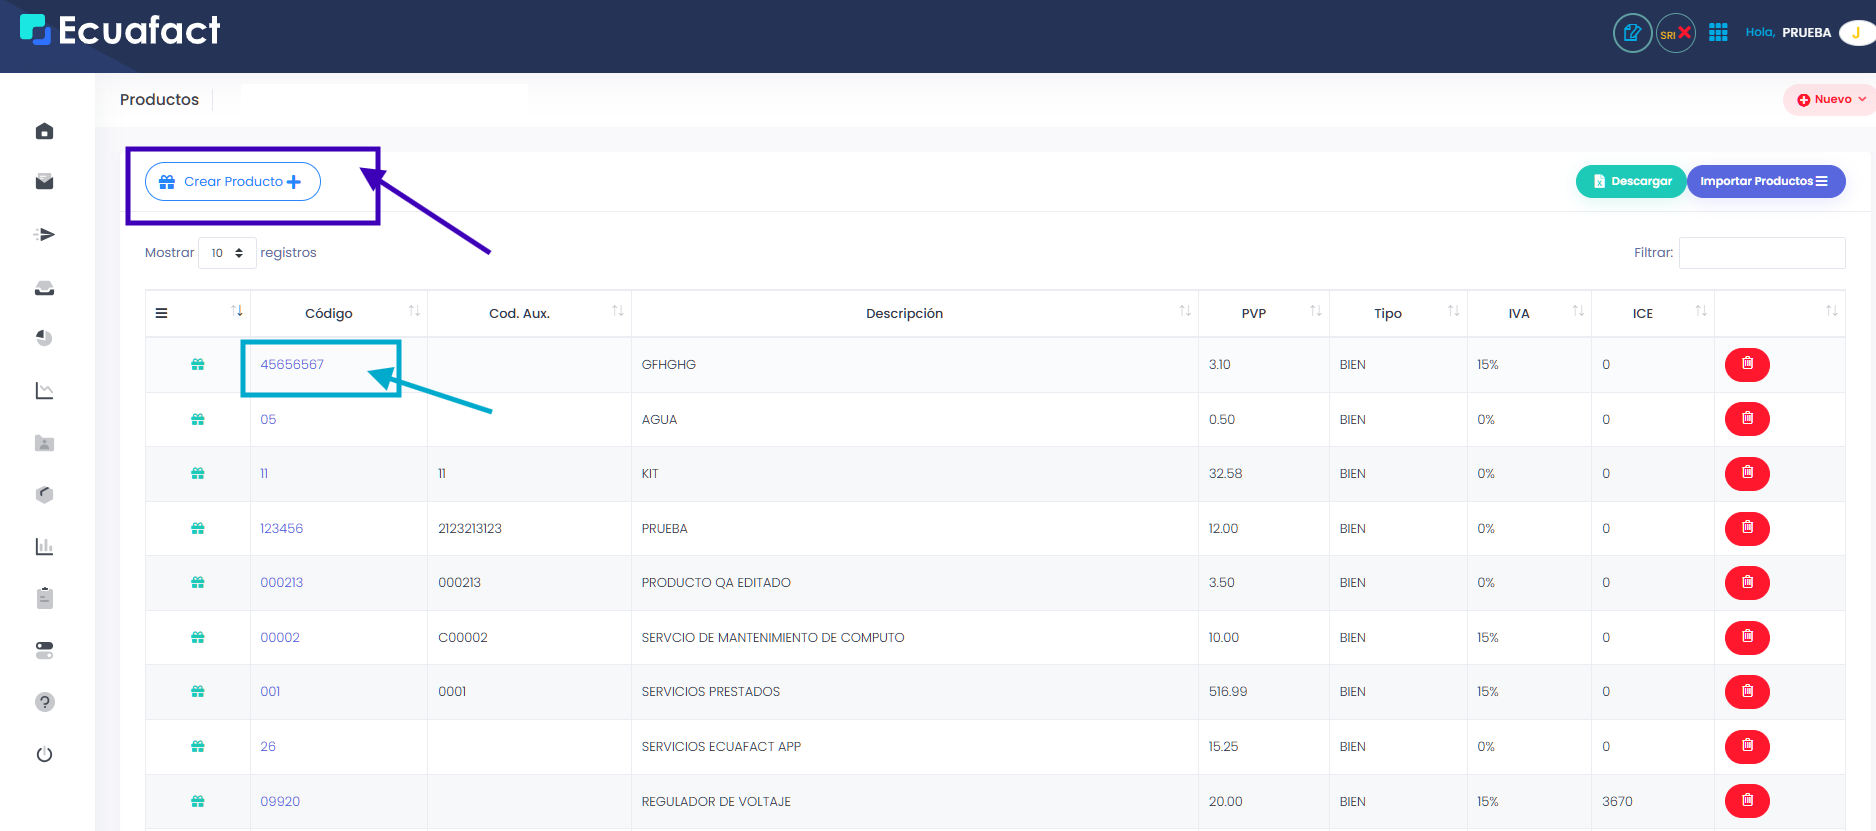The image size is (1876, 831).
Task: Expand the Nuevo dropdown menu
Action: click(x=1831, y=100)
